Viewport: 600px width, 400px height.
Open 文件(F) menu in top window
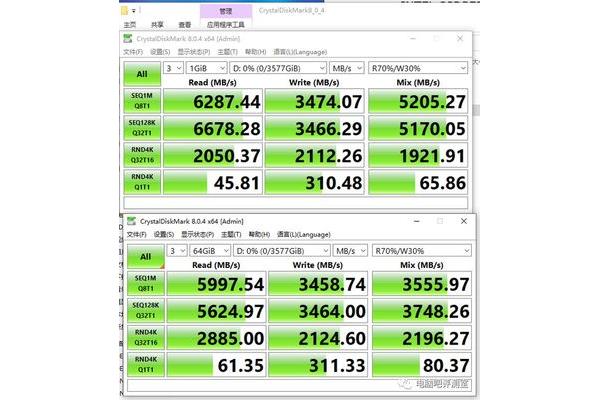[133, 52]
